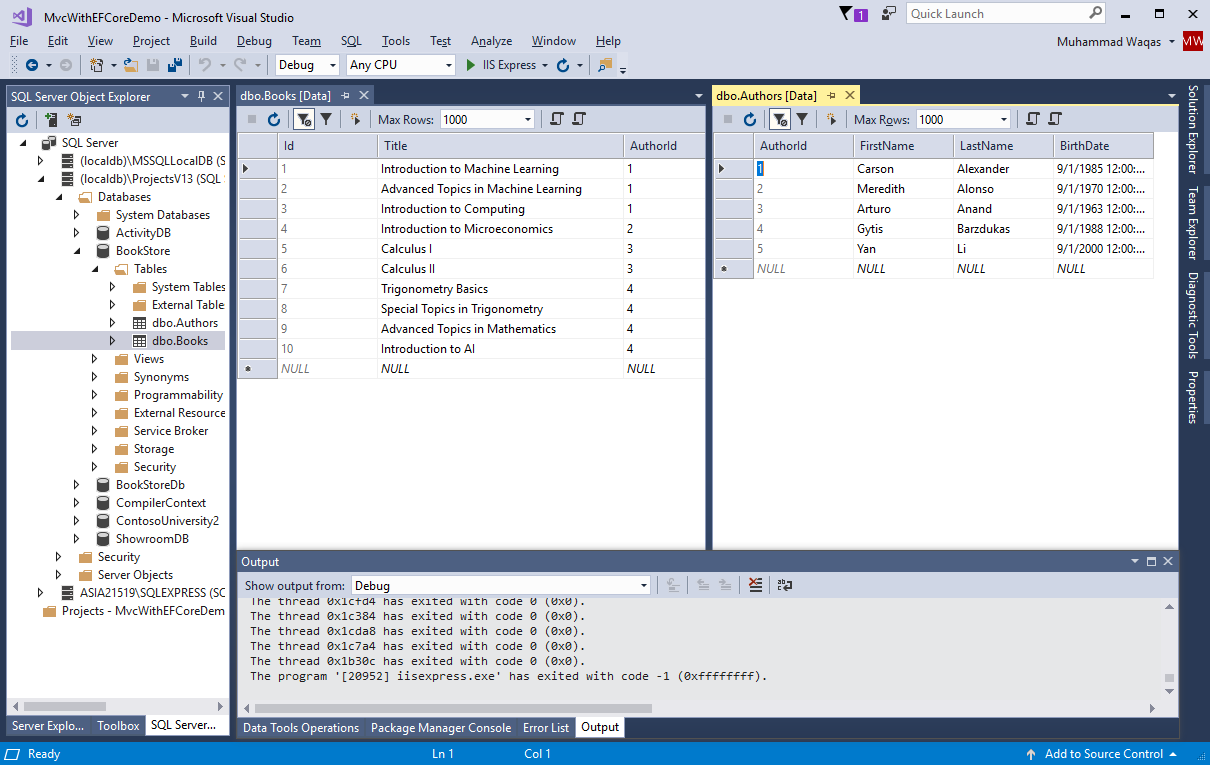
Task: Click the 'Trigonometry Basics' title cell
Action: [x=500, y=289]
